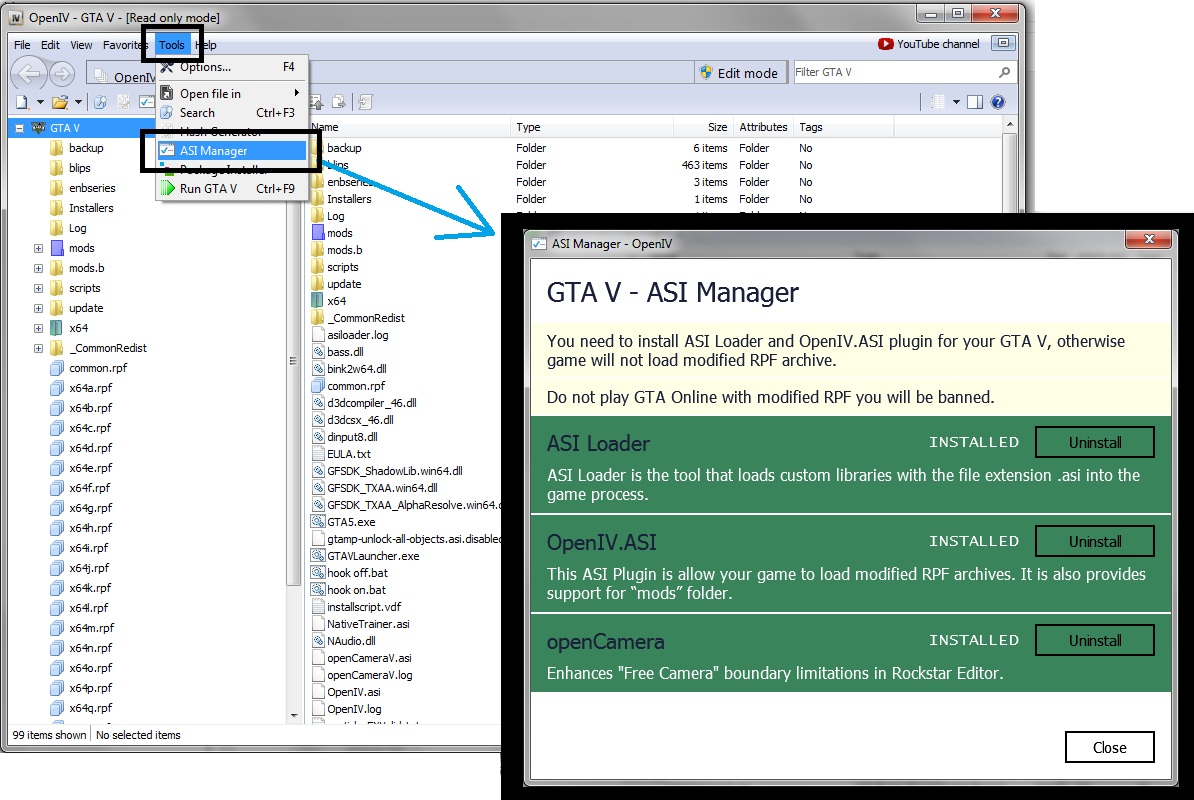Image resolution: width=1194 pixels, height=800 pixels.
Task: Click the file list scrollbar up arrow
Action: coord(1010,125)
